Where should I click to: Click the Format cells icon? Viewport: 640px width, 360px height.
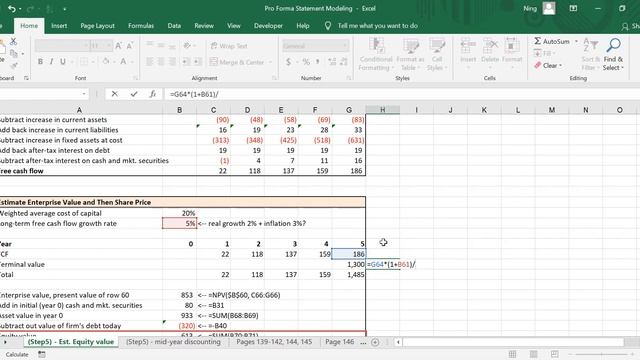[512, 51]
